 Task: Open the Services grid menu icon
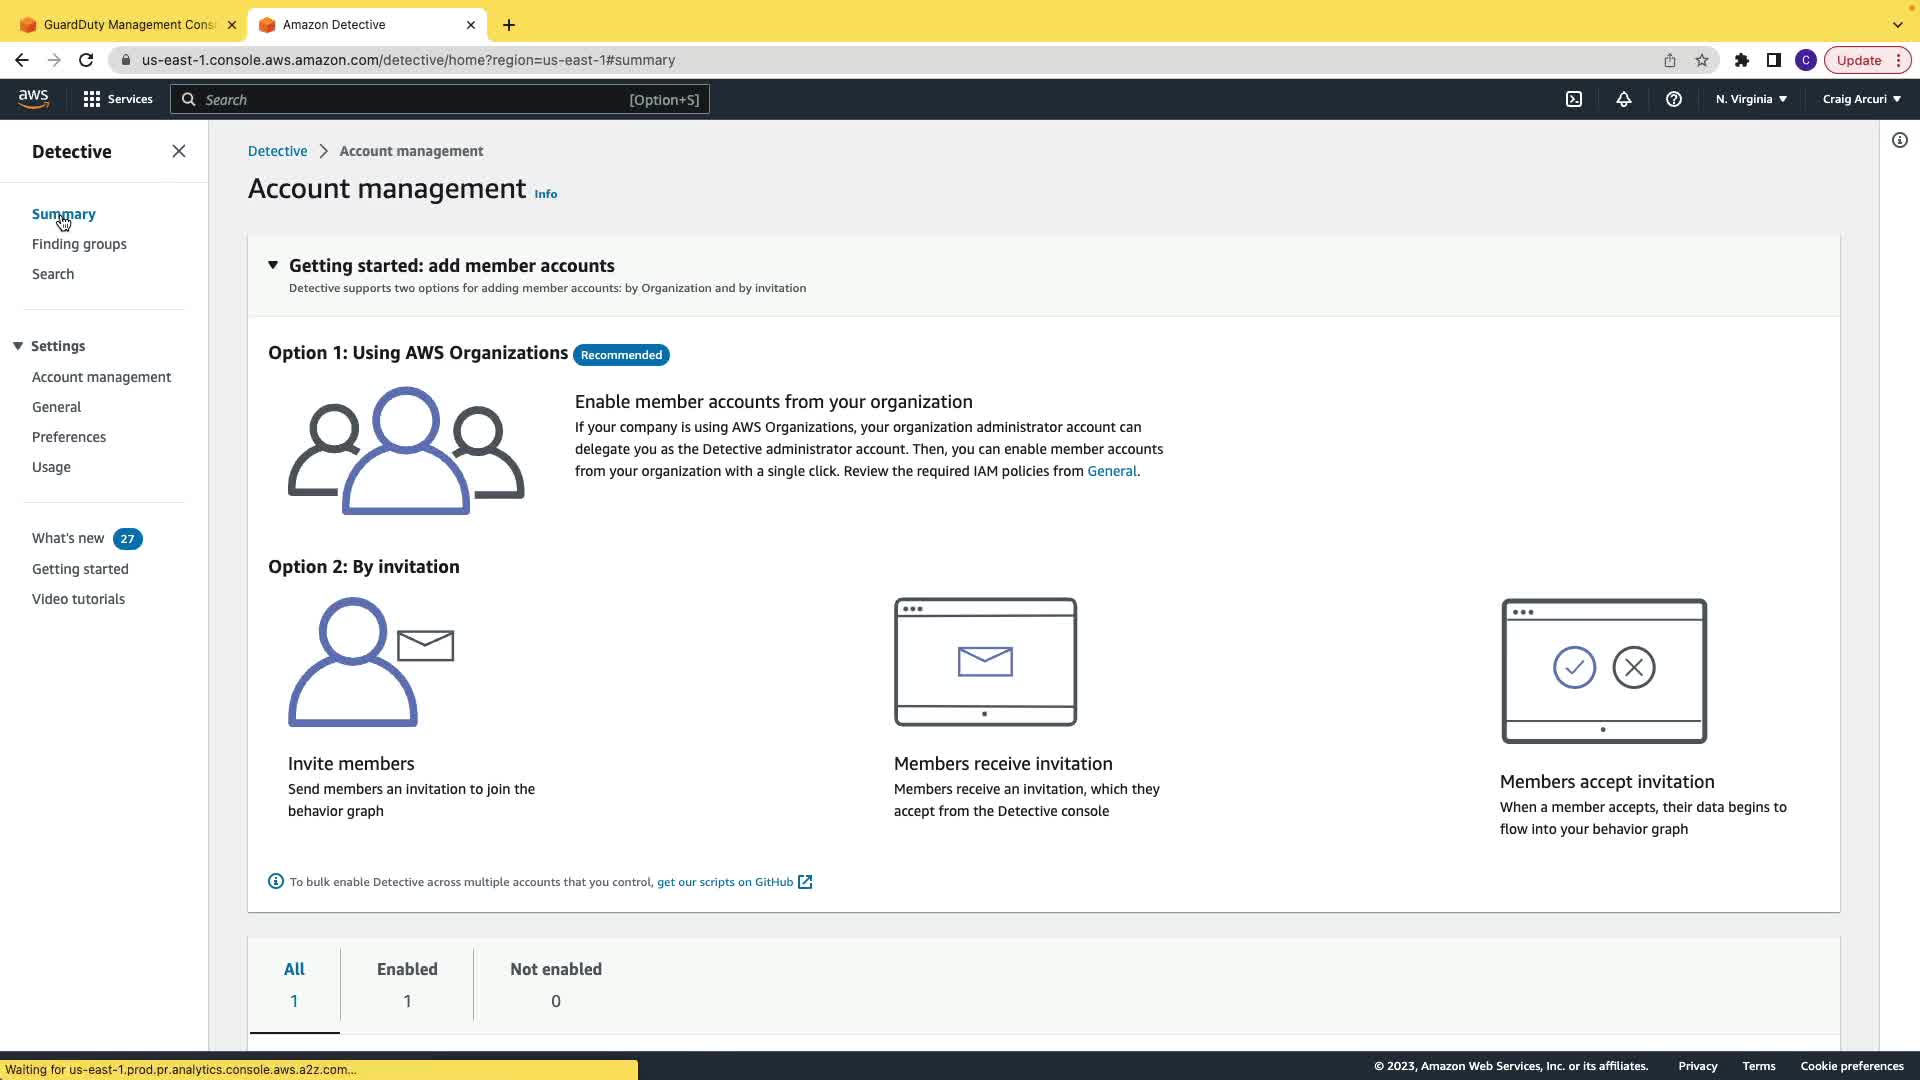pos(92,99)
